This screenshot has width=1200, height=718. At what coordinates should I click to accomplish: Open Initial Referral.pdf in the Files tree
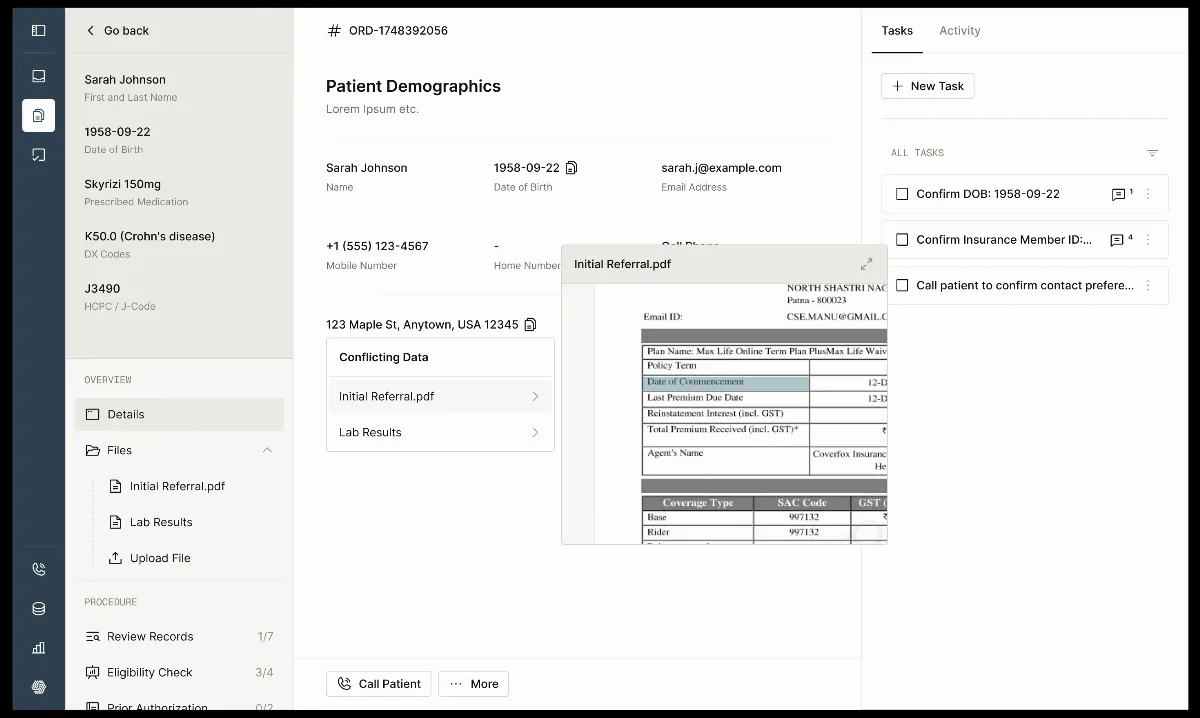tap(167, 486)
